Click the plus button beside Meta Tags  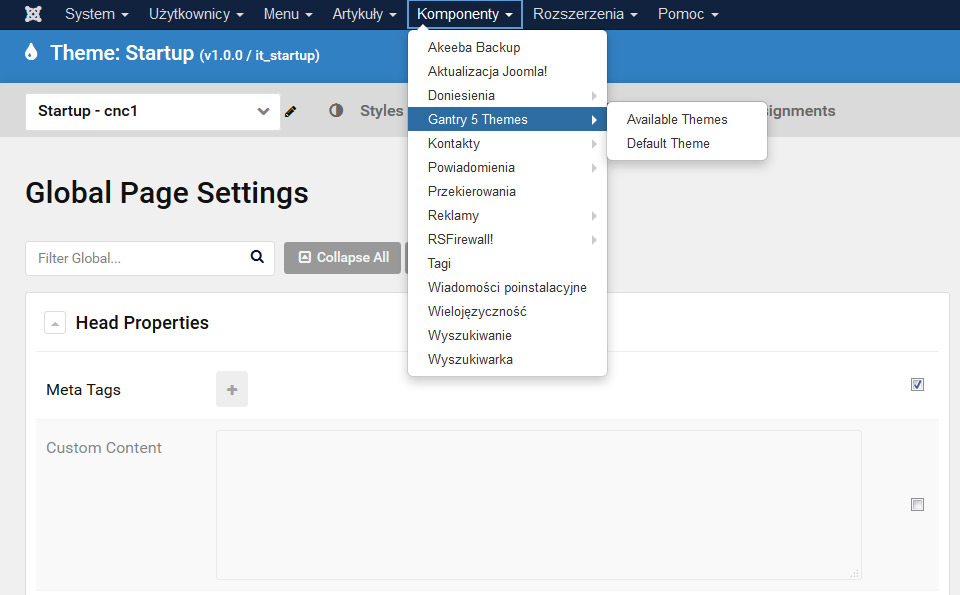pyautogui.click(x=232, y=389)
